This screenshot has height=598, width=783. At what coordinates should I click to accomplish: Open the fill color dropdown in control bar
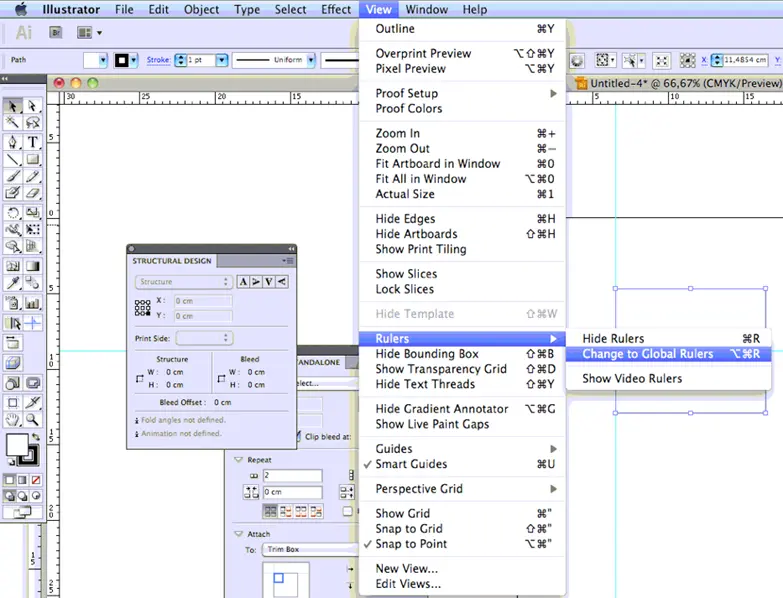coord(103,60)
